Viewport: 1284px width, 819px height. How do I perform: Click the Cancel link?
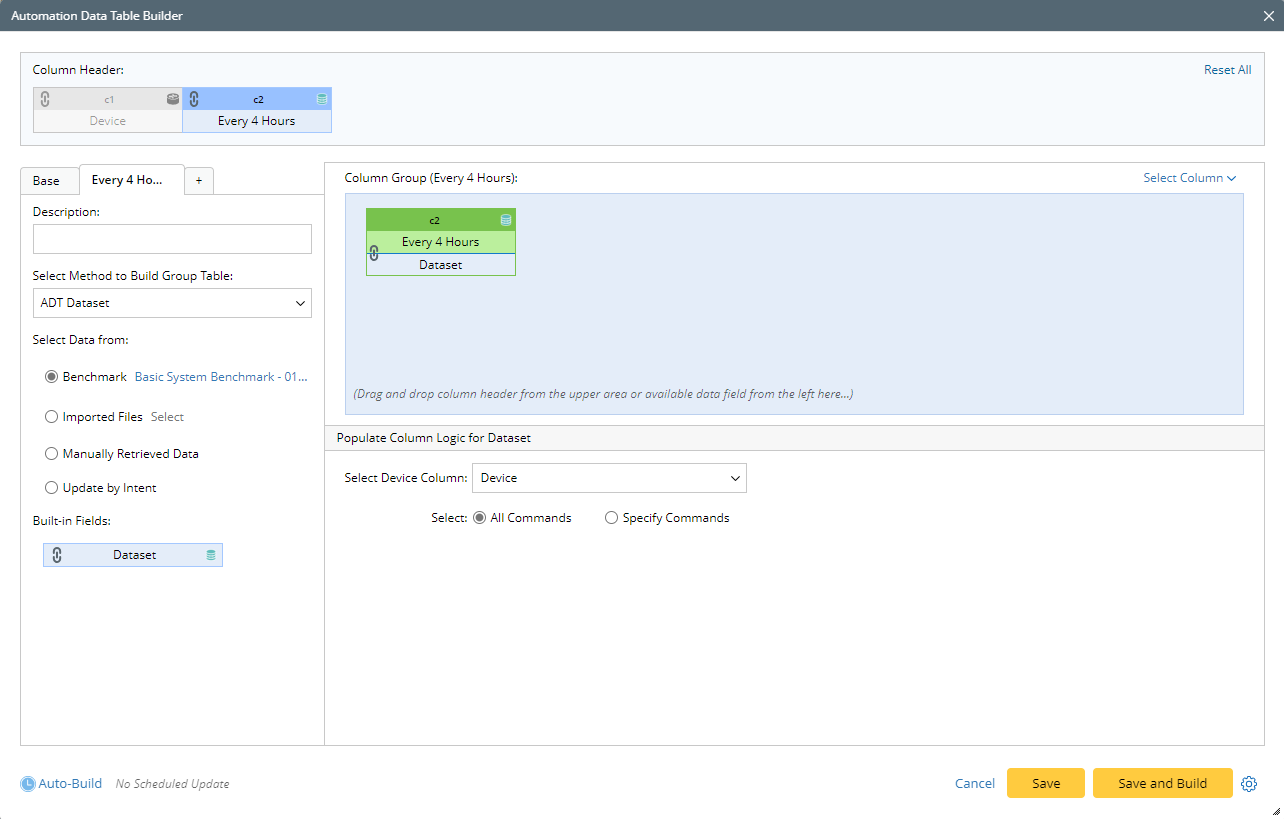pyautogui.click(x=975, y=784)
